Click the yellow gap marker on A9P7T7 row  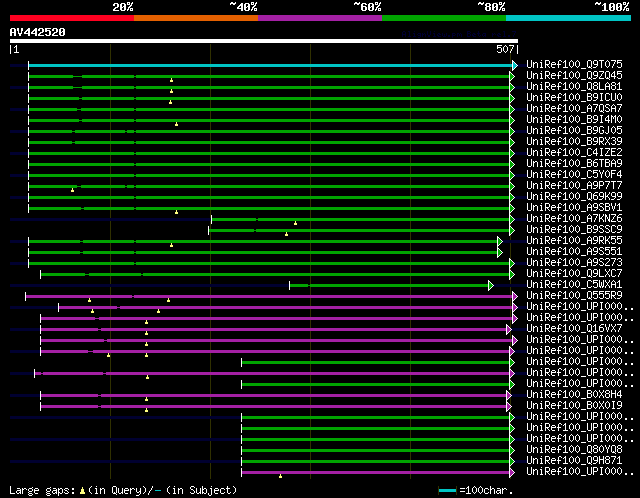tap(72, 190)
